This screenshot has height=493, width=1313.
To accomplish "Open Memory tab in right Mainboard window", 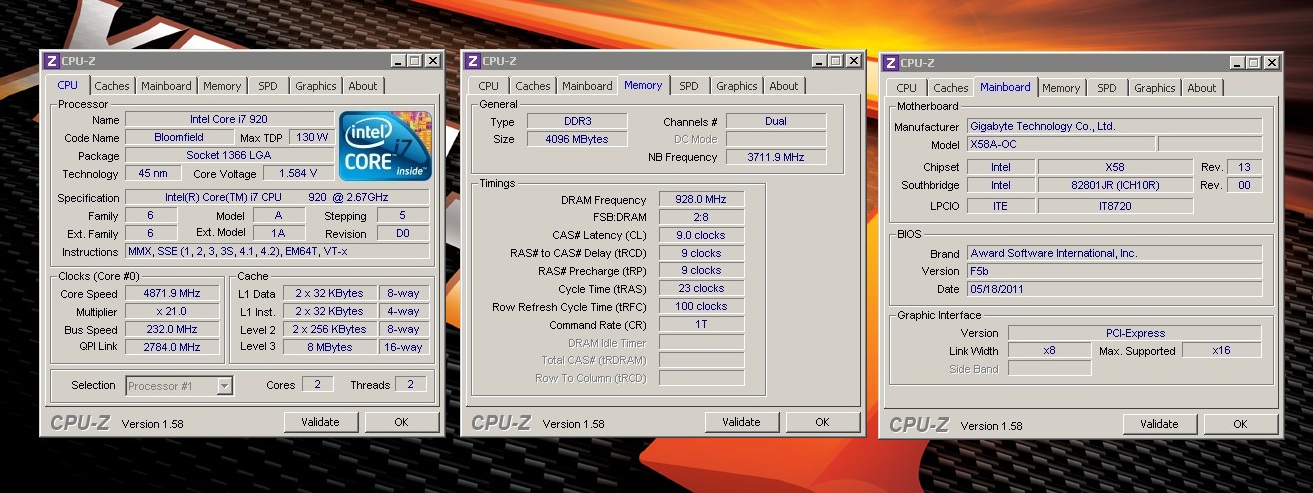I will tap(1061, 88).
